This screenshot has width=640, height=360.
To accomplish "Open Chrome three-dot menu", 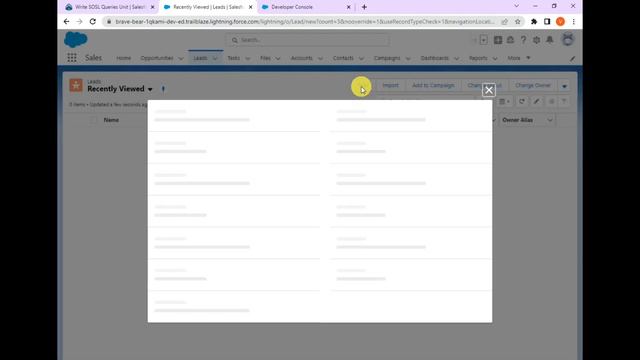I will pos(573,22).
